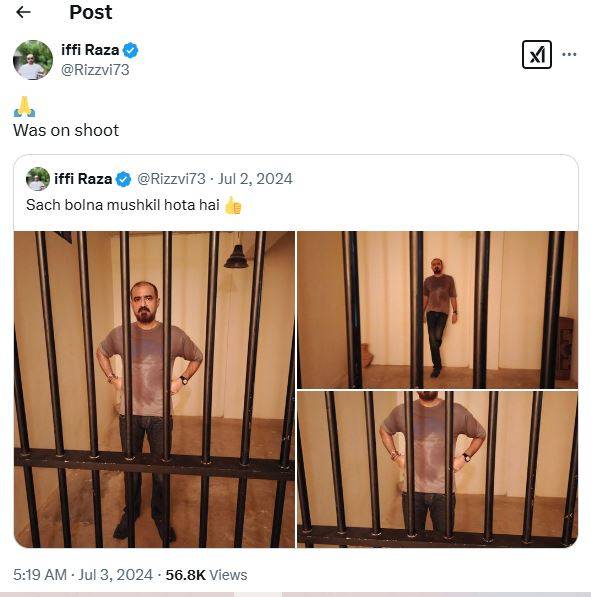This screenshot has height=597, width=591.
Task: Open the small avatar in the quoted post
Action: (38, 179)
